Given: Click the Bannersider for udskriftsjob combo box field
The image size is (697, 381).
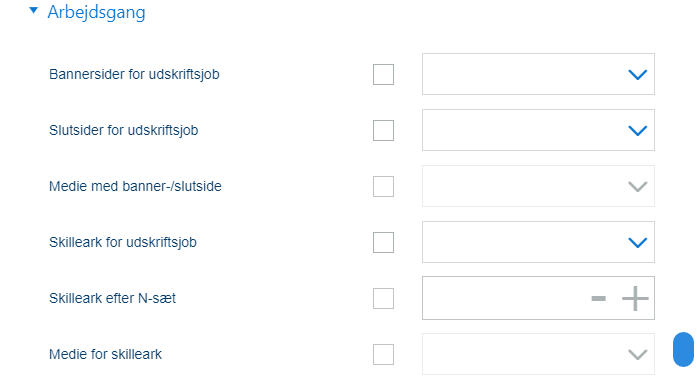Looking at the screenshot, I should 538,74.
